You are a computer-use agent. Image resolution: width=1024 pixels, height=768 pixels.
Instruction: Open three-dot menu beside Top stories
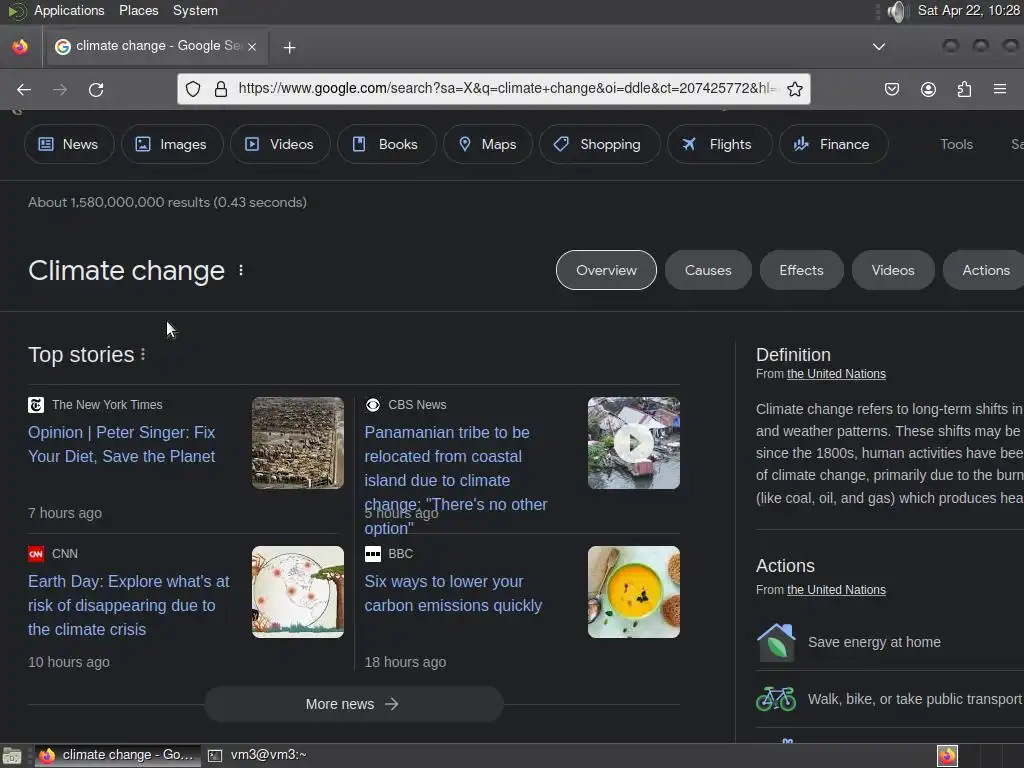(143, 355)
